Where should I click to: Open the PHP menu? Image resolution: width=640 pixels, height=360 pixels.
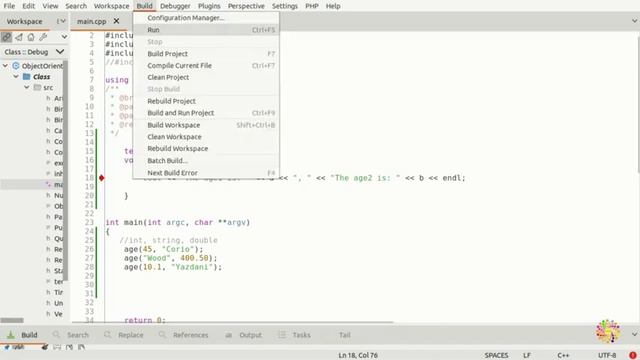click(x=312, y=6)
